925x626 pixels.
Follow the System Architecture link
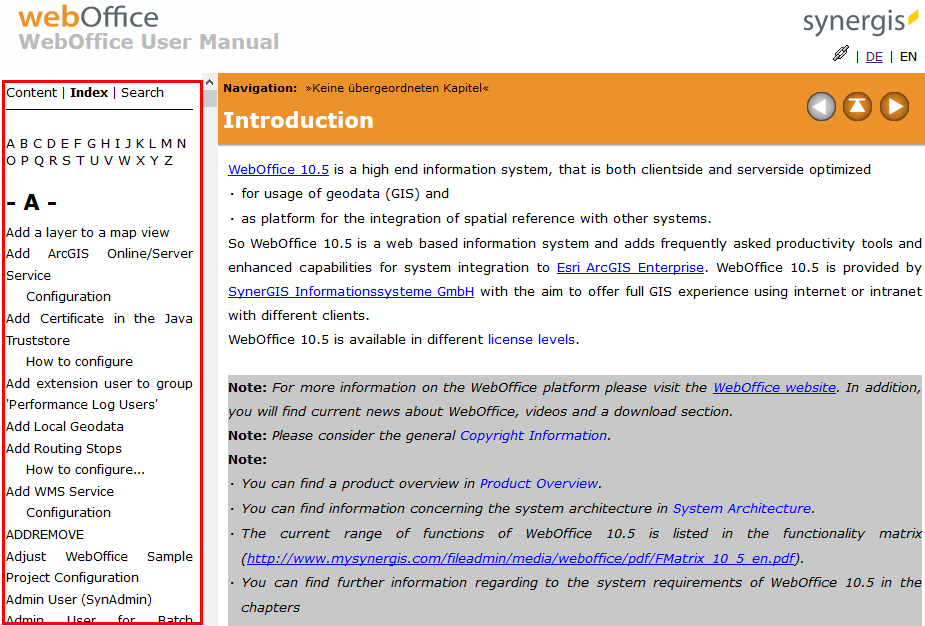pos(741,508)
